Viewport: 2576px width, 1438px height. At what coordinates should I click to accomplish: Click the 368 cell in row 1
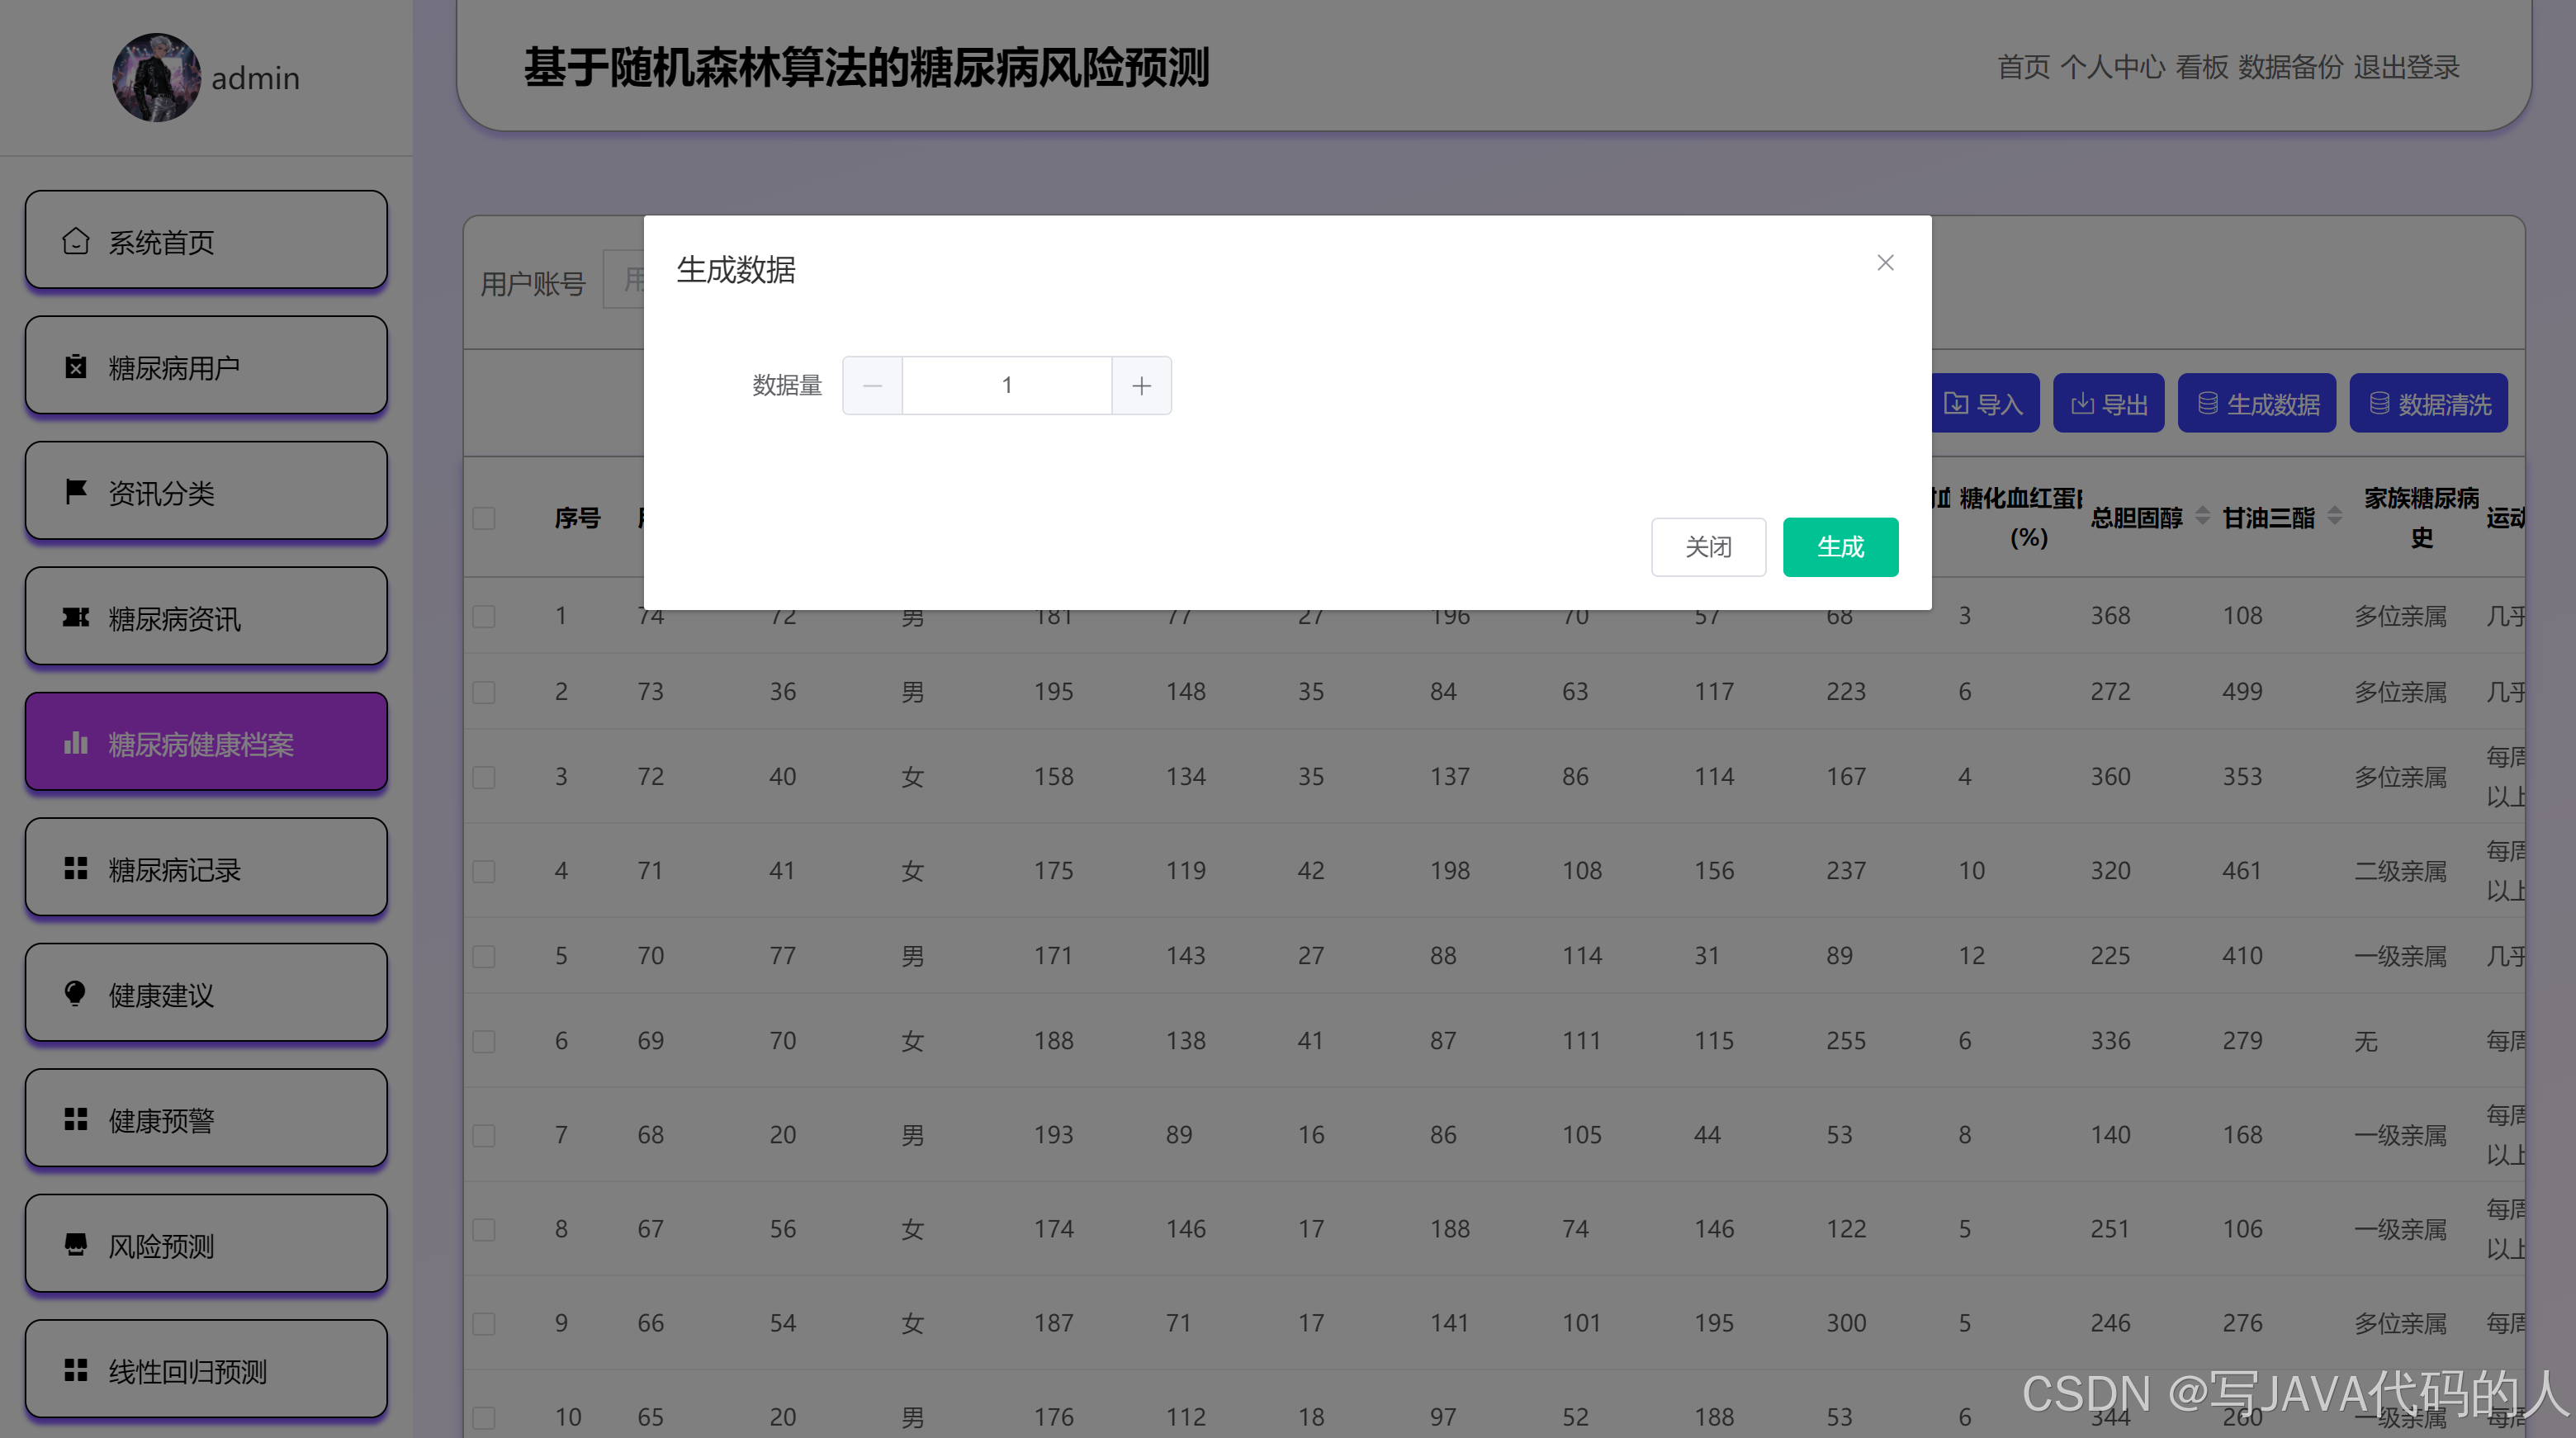2110,616
